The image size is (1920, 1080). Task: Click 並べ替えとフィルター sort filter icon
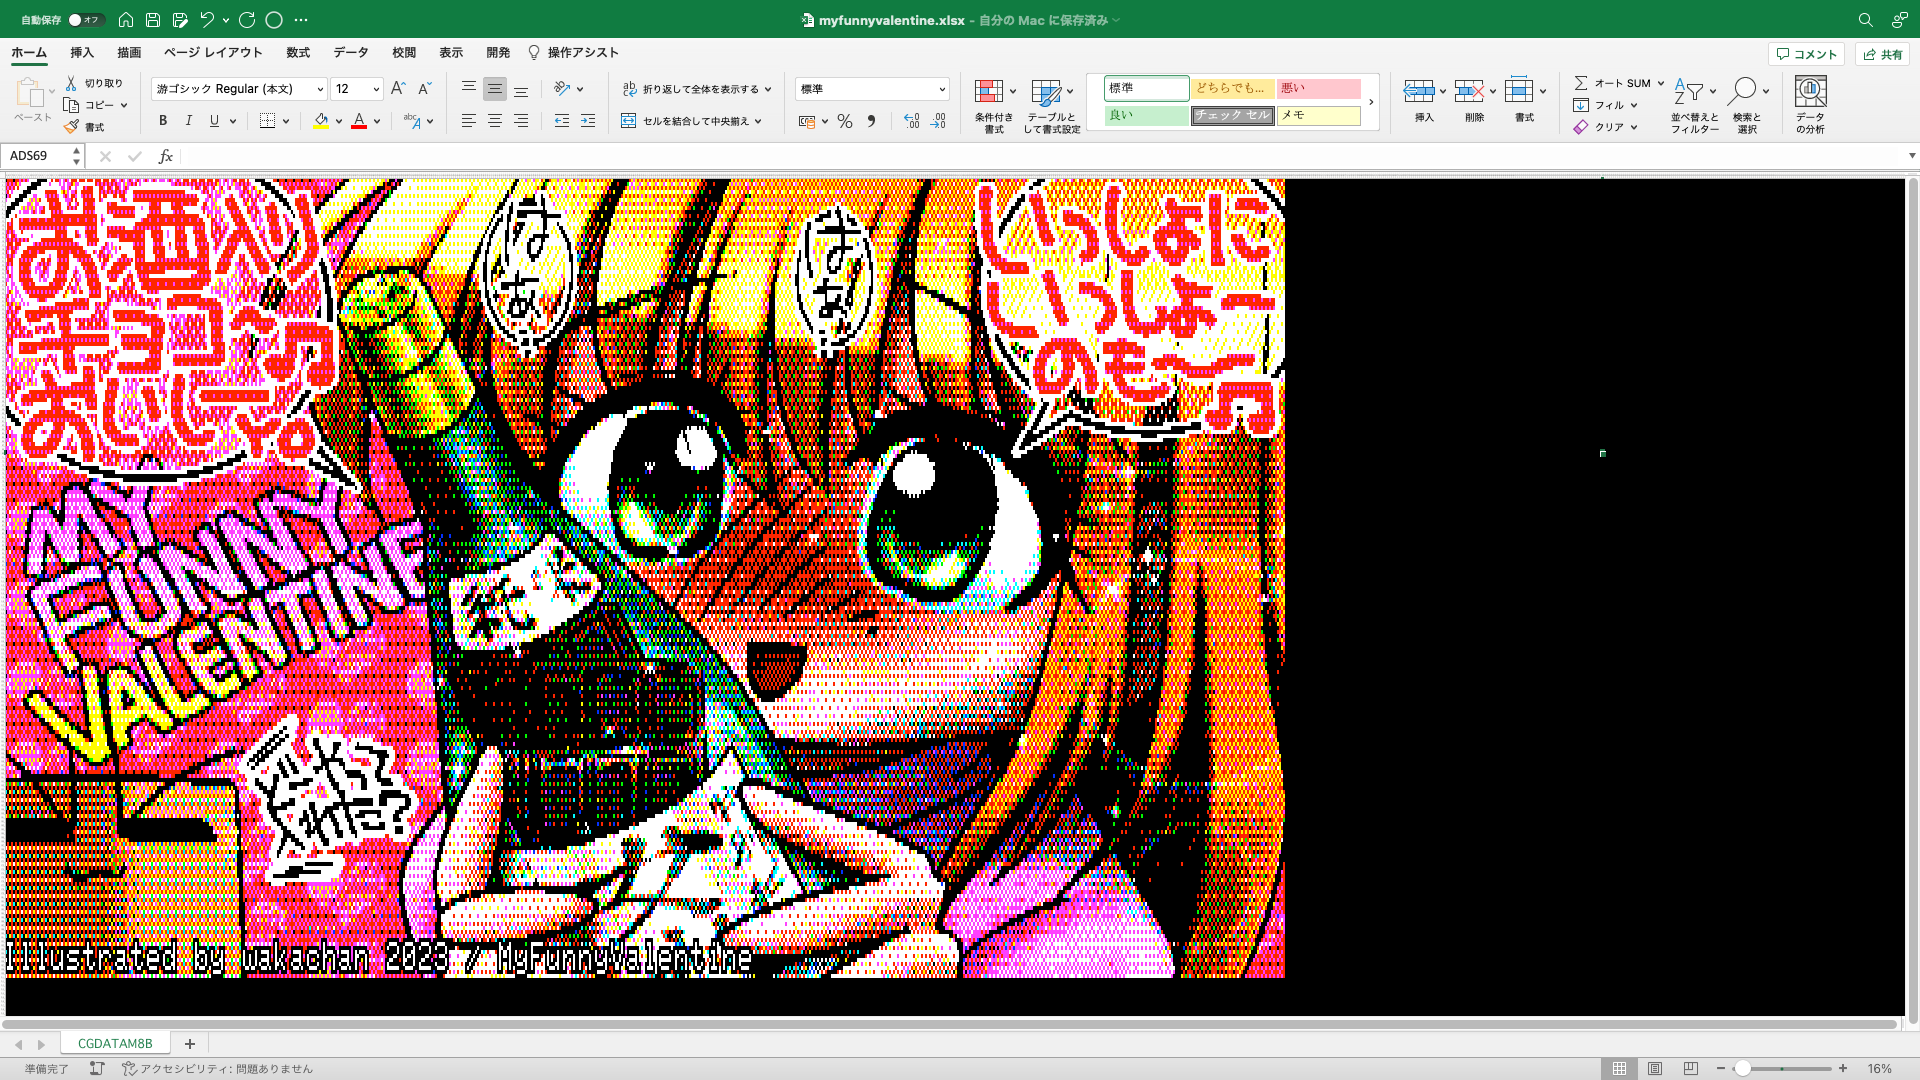1689,92
